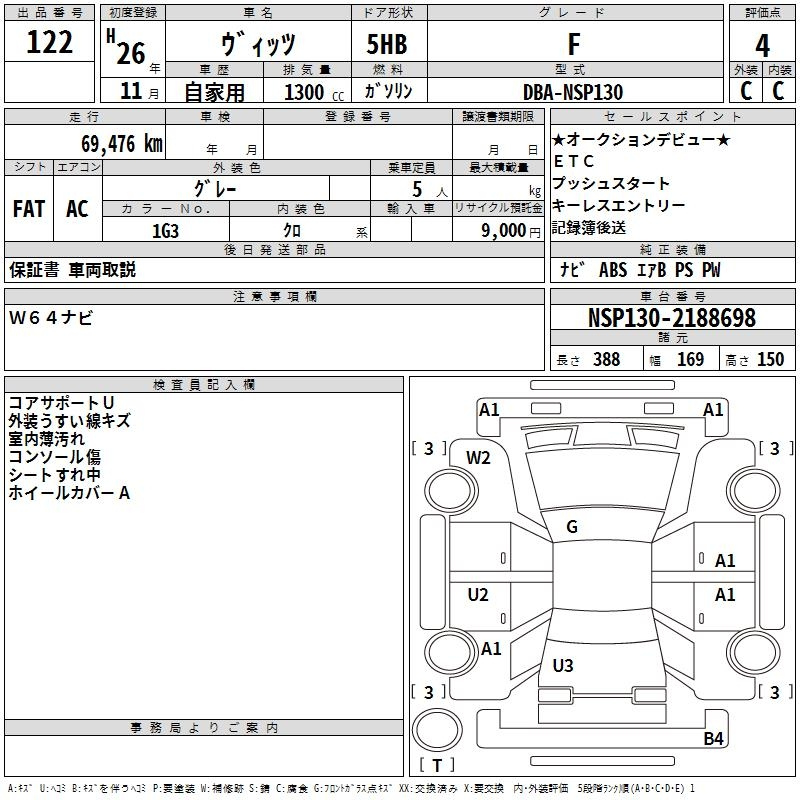Select the mileage value 69,476 km
This screenshot has height=800, width=800.
click(117, 143)
